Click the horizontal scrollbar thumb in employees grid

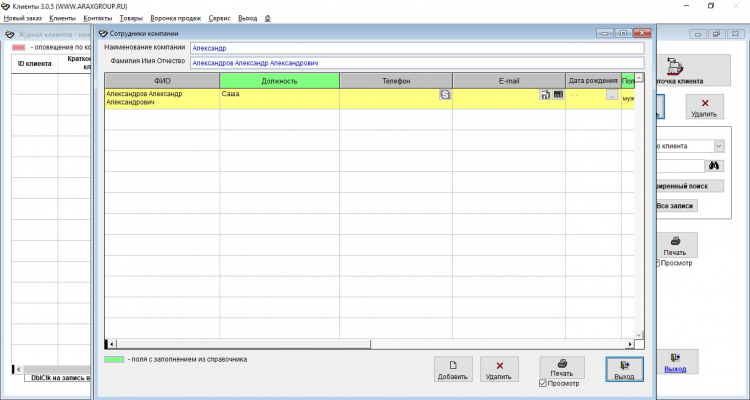click(x=243, y=344)
